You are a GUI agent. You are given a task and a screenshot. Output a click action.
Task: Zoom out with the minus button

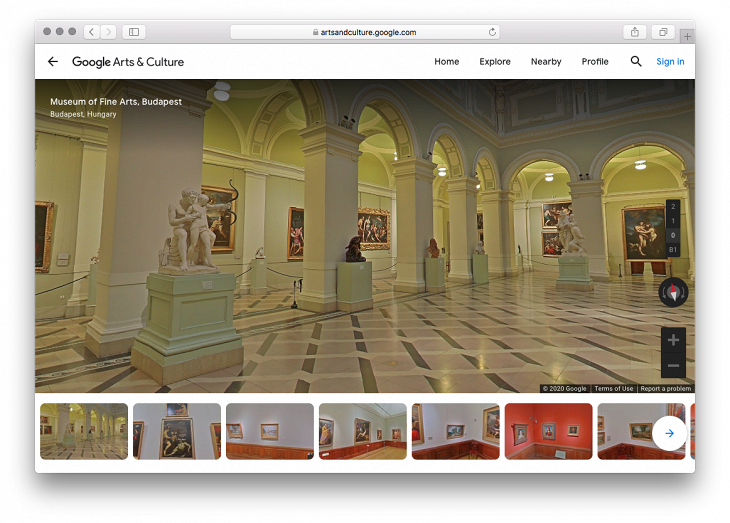point(673,366)
